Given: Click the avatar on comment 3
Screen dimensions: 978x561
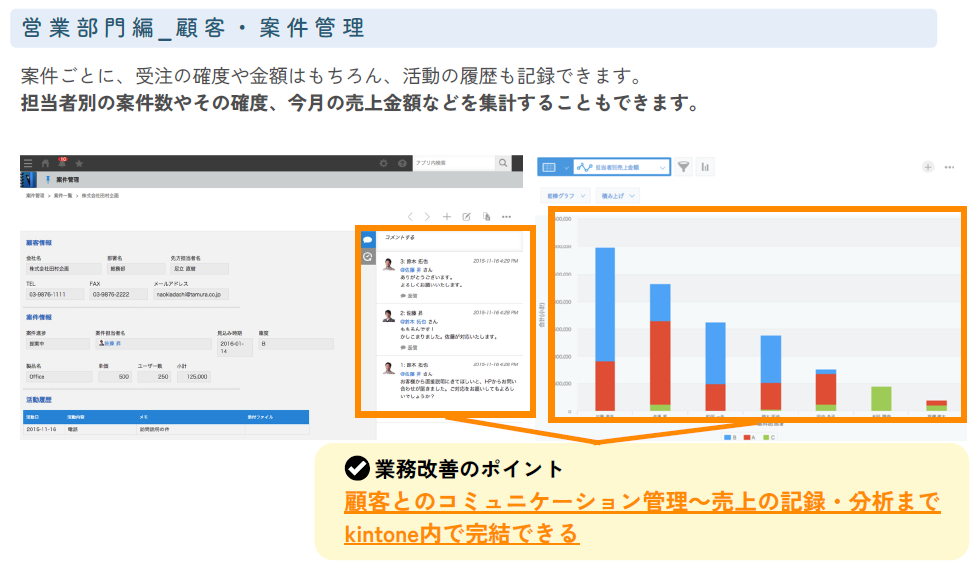Looking at the screenshot, I should click(389, 265).
